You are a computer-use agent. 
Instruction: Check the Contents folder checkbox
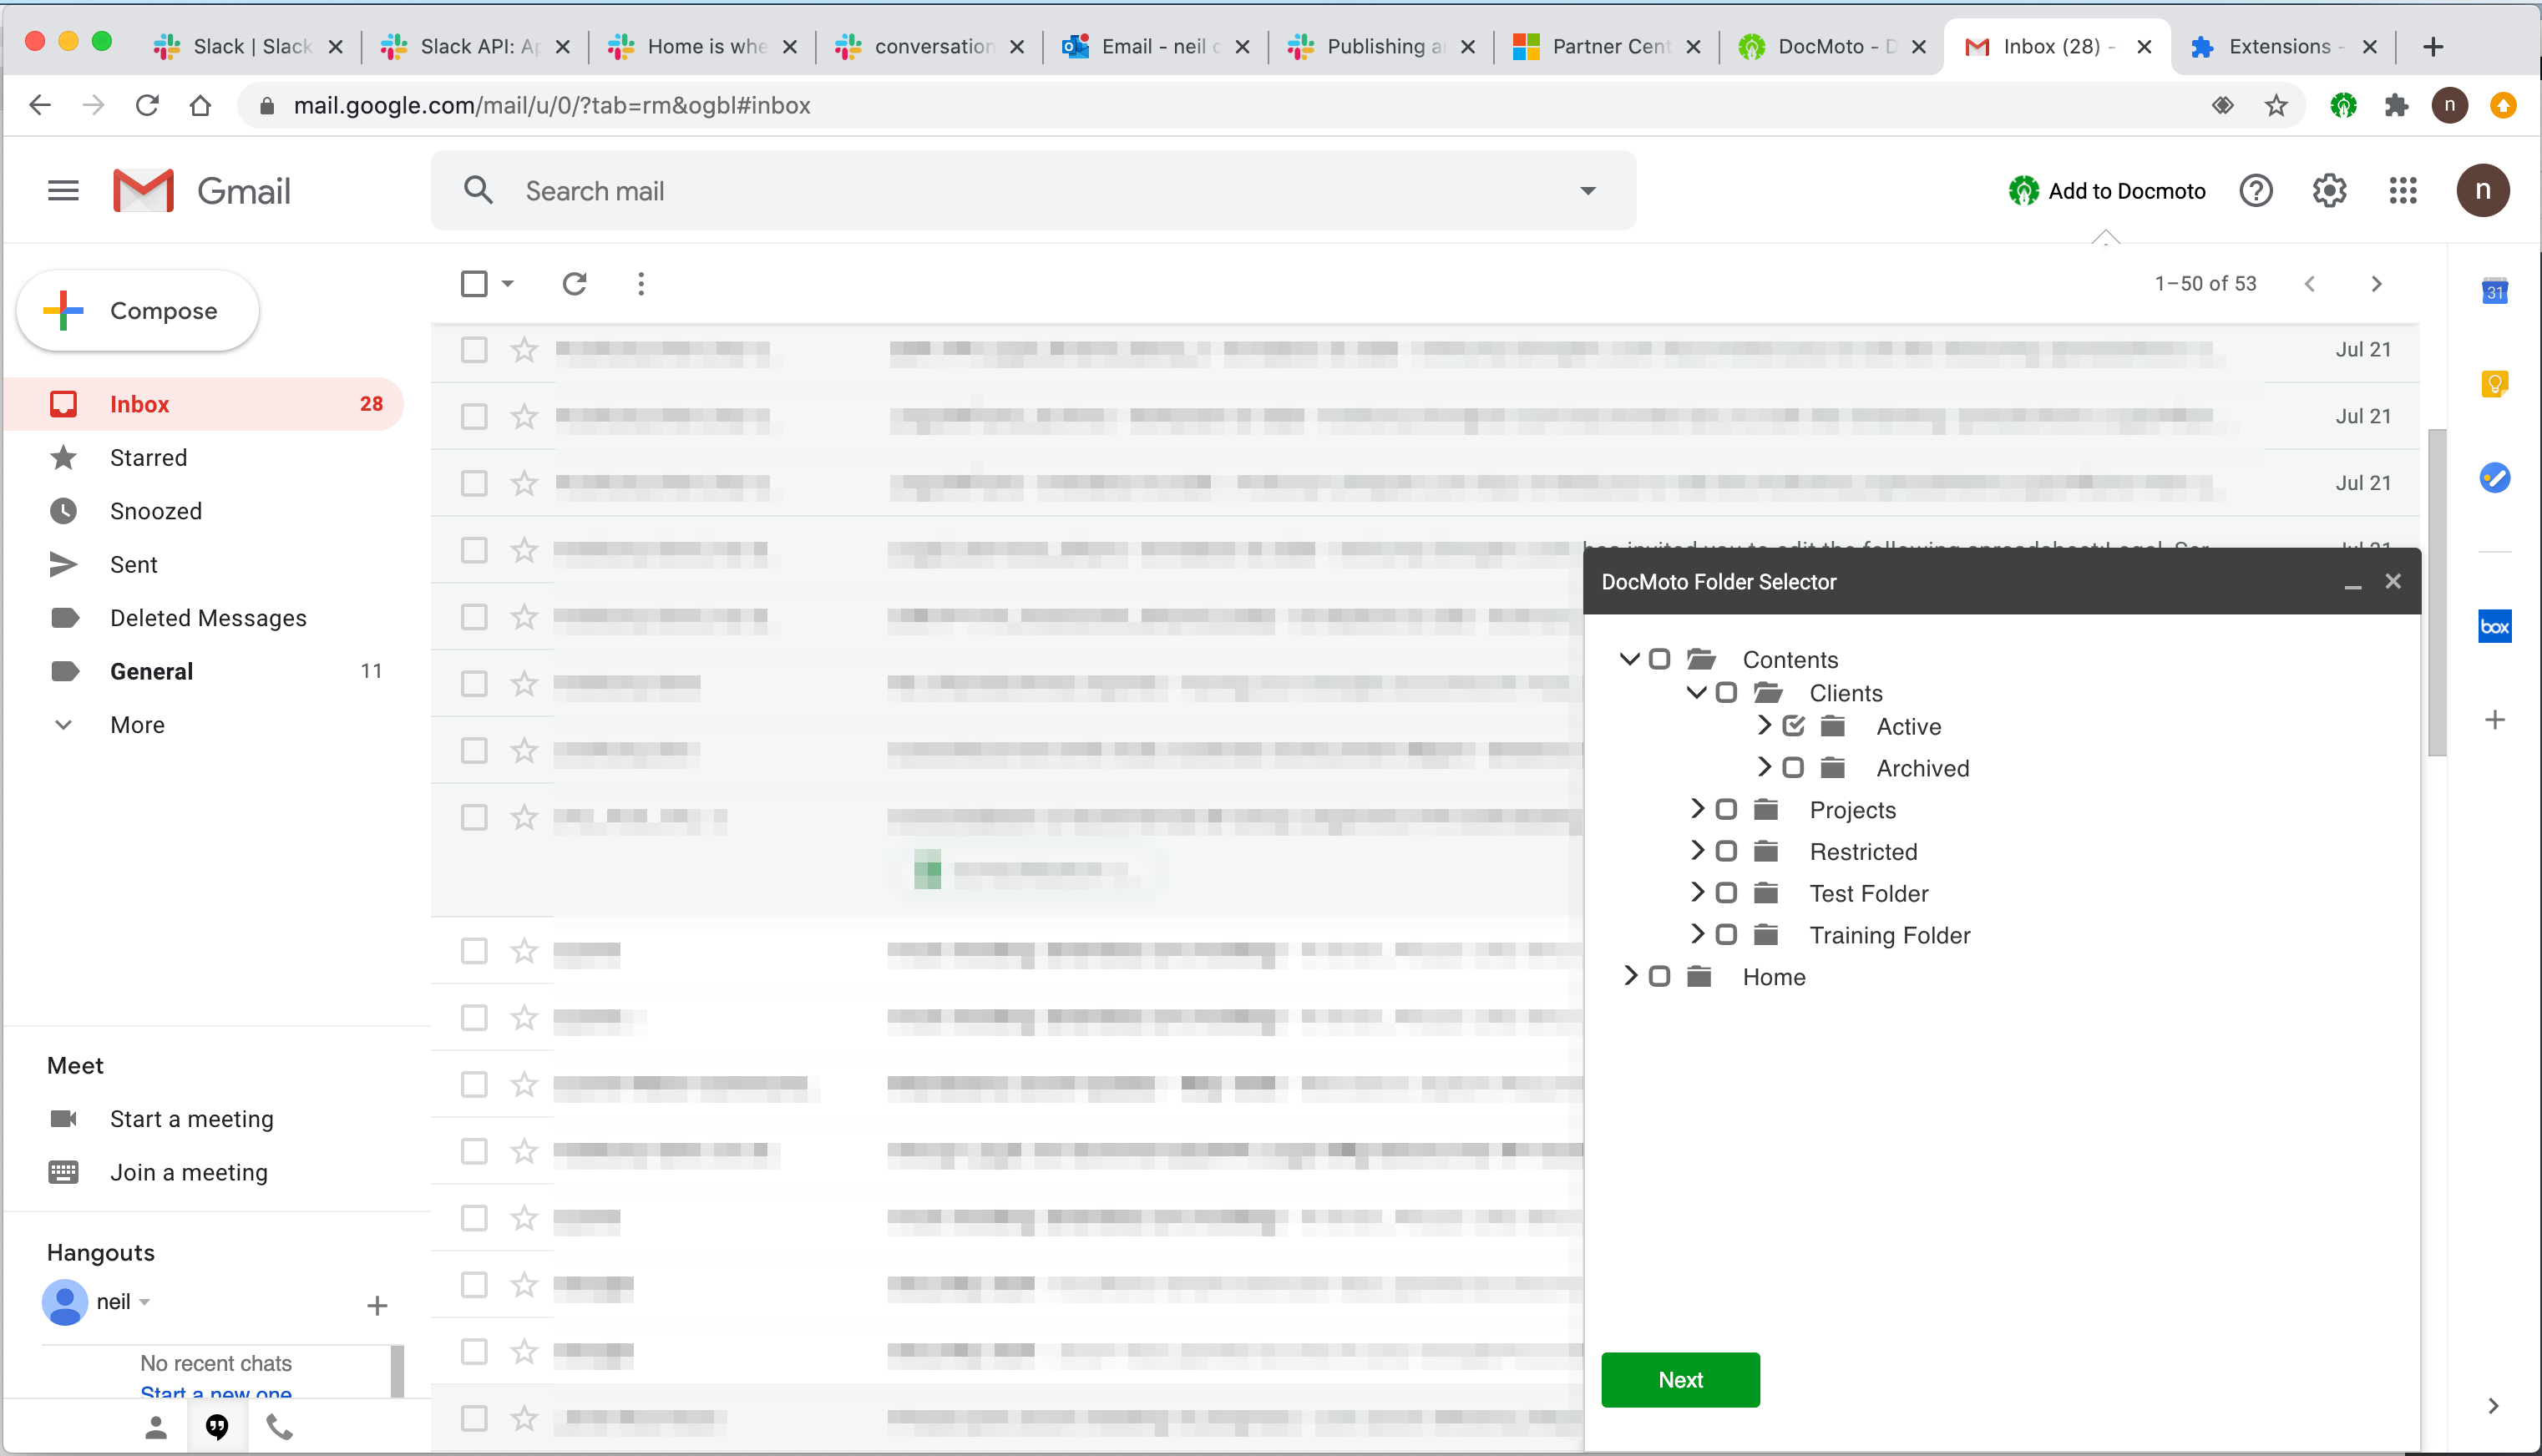[1659, 659]
